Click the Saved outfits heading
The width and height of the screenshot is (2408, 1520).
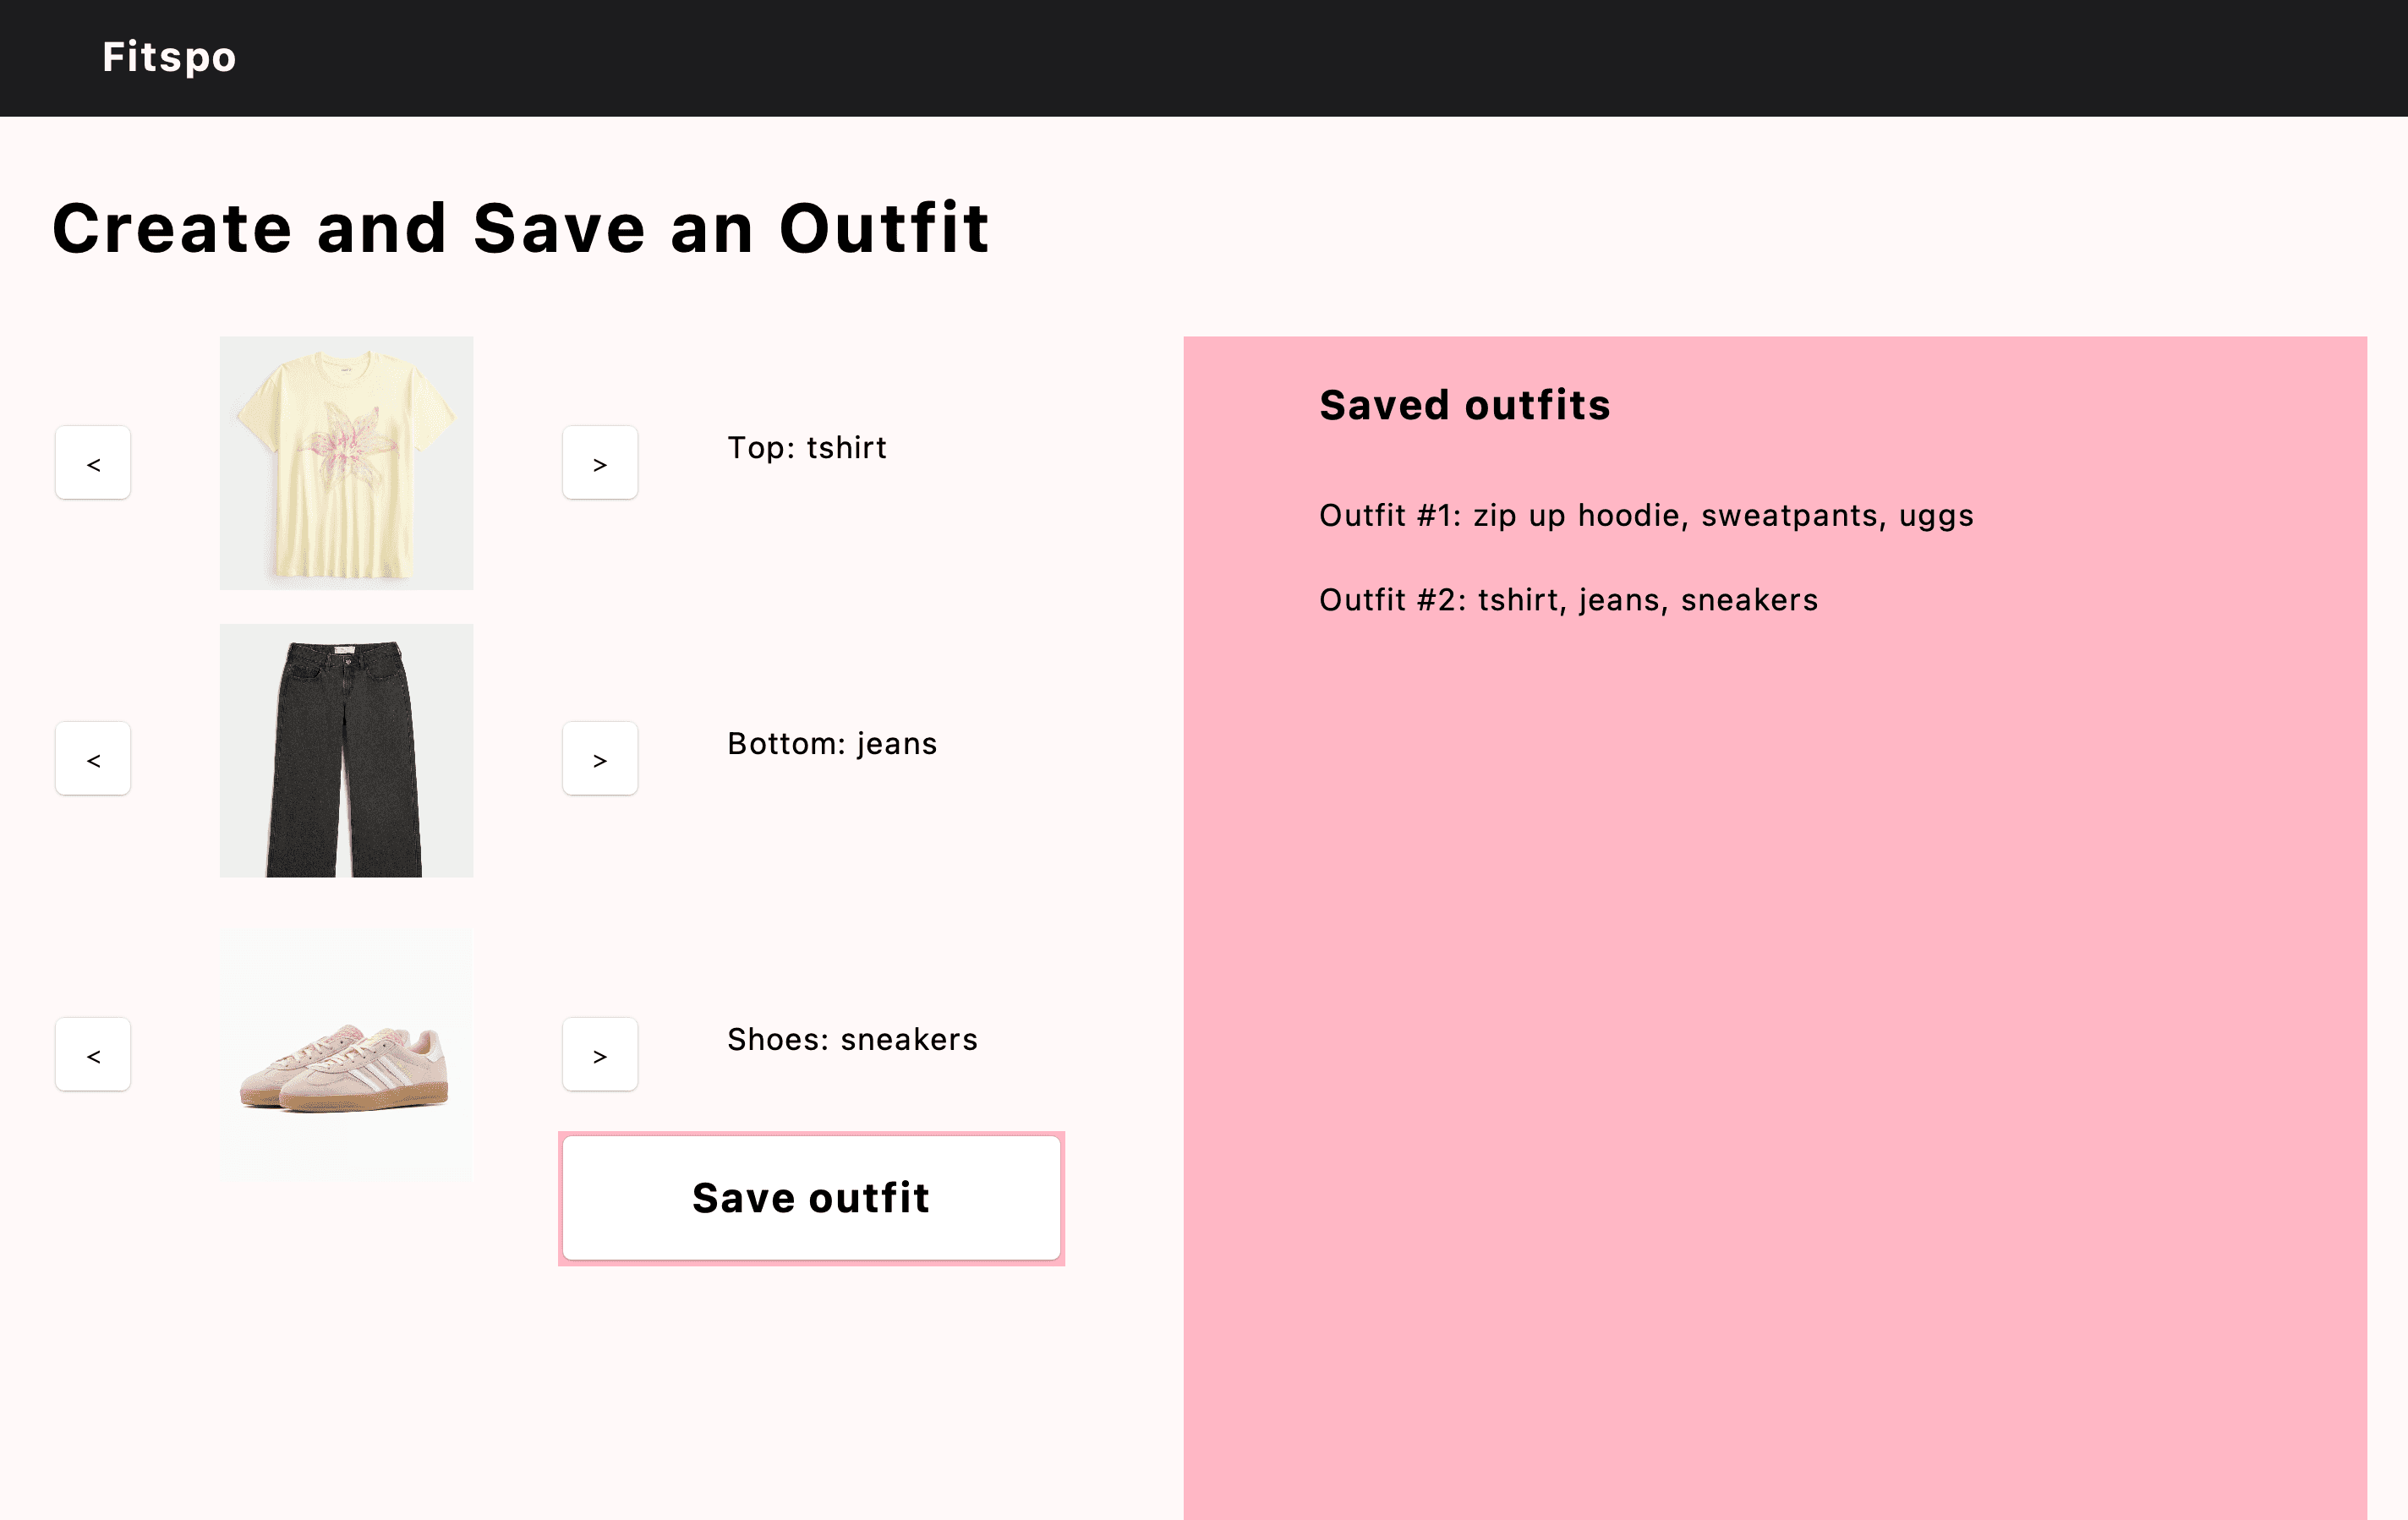coord(1464,406)
